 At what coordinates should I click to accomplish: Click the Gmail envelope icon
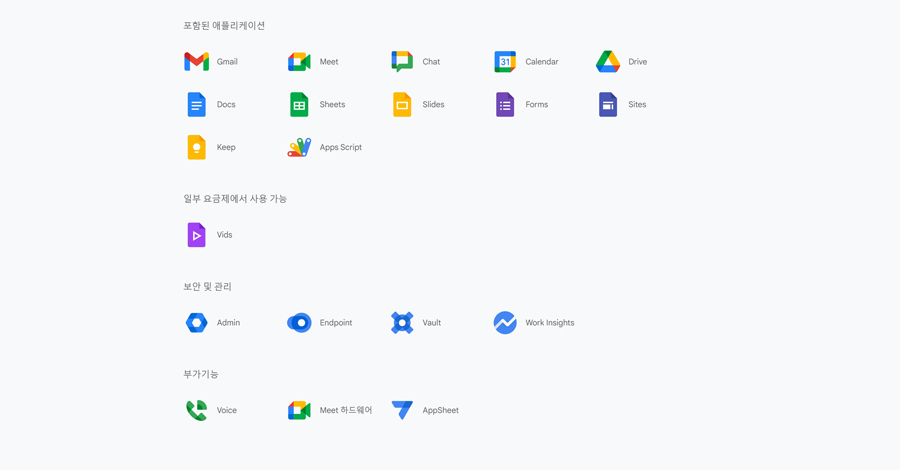pos(196,61)
